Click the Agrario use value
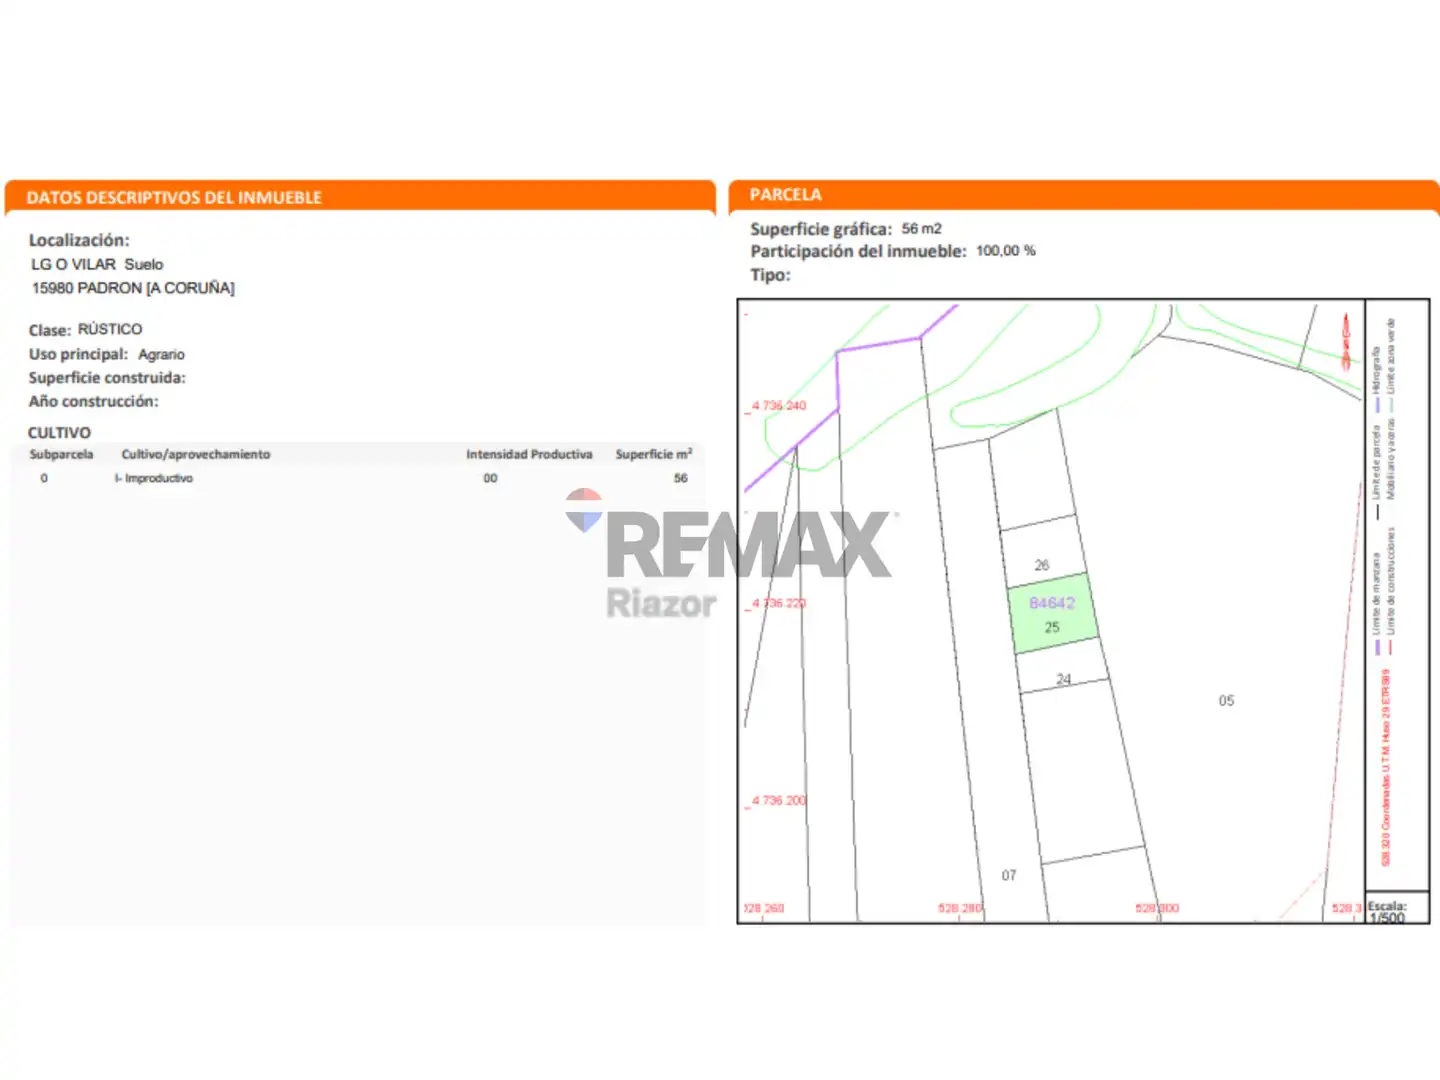Viewport: 1440px width, 1080px height. [x=161, y=354]
